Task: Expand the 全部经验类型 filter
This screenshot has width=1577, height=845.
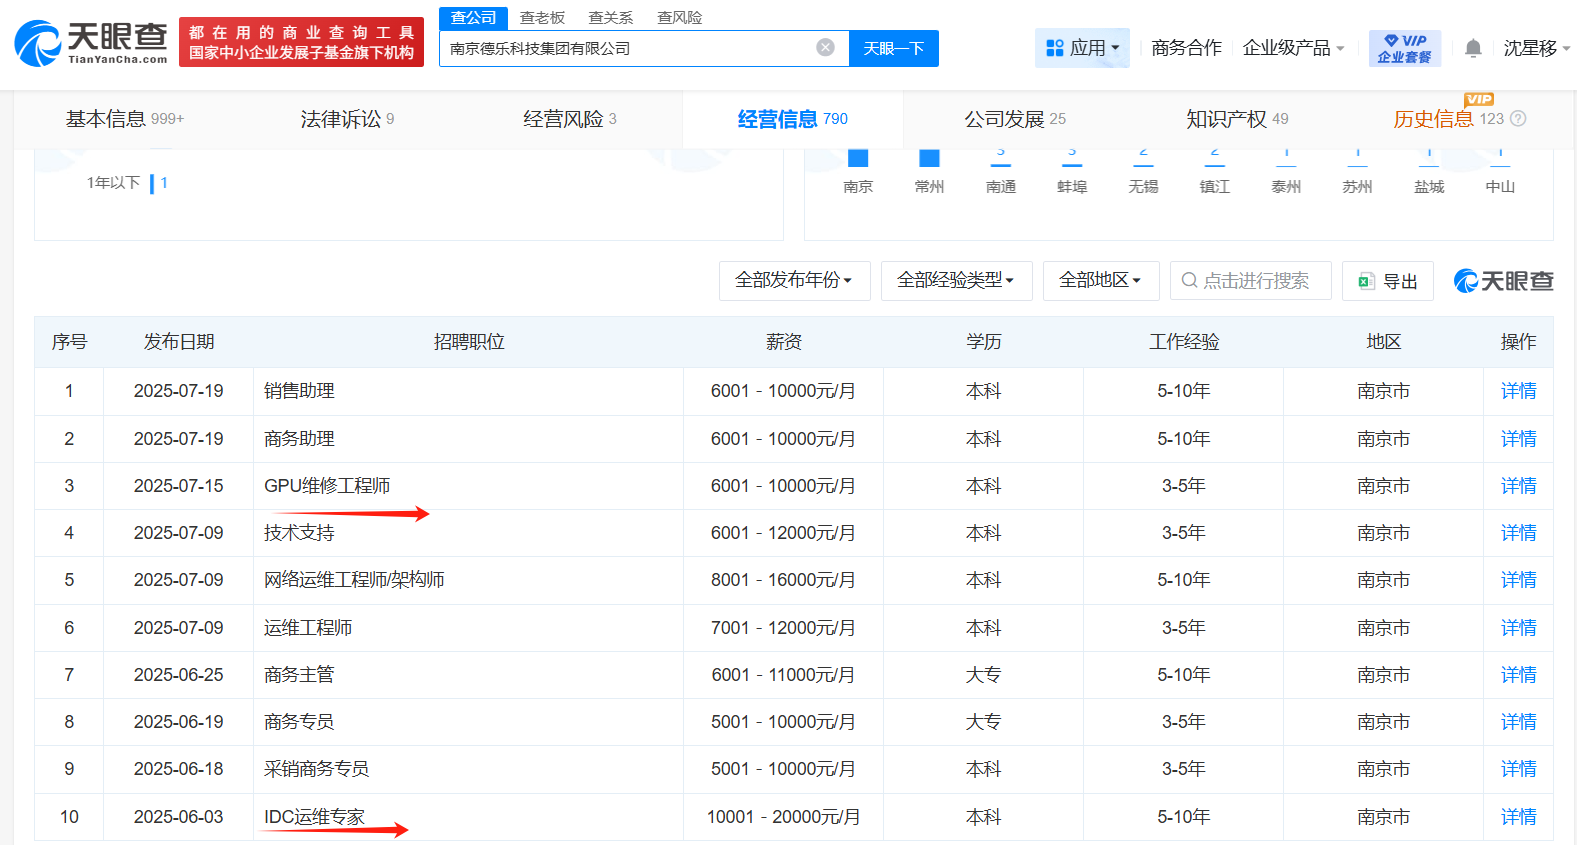Action: [956, 281]
